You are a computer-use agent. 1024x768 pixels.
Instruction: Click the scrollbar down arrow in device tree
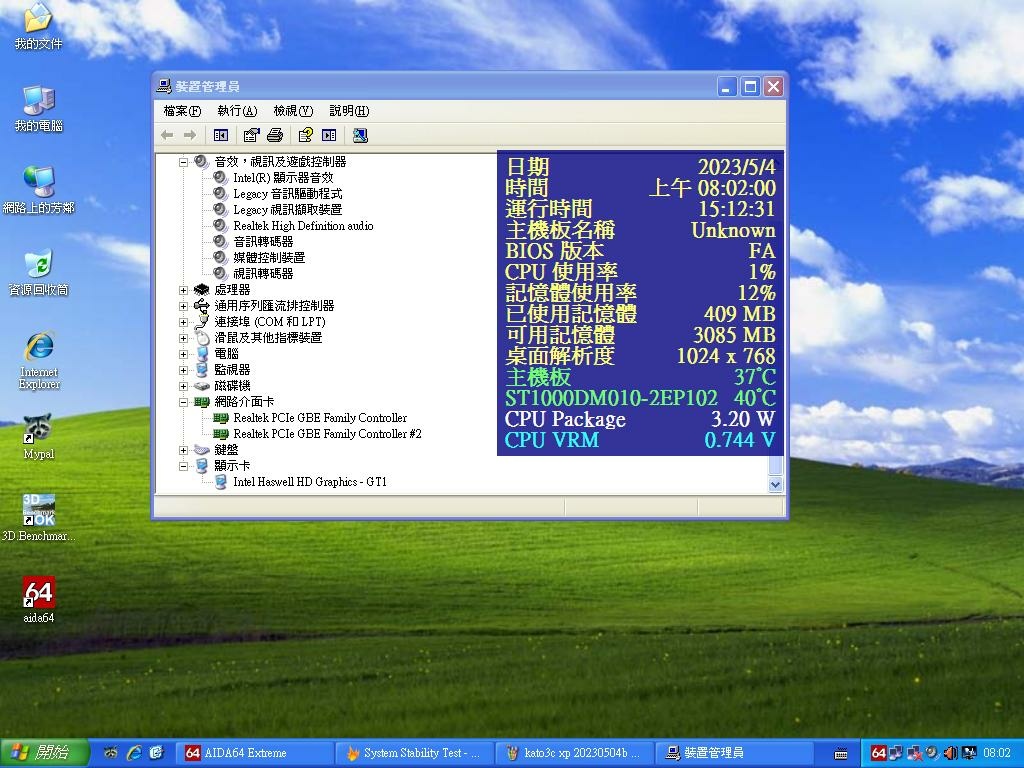775,485
